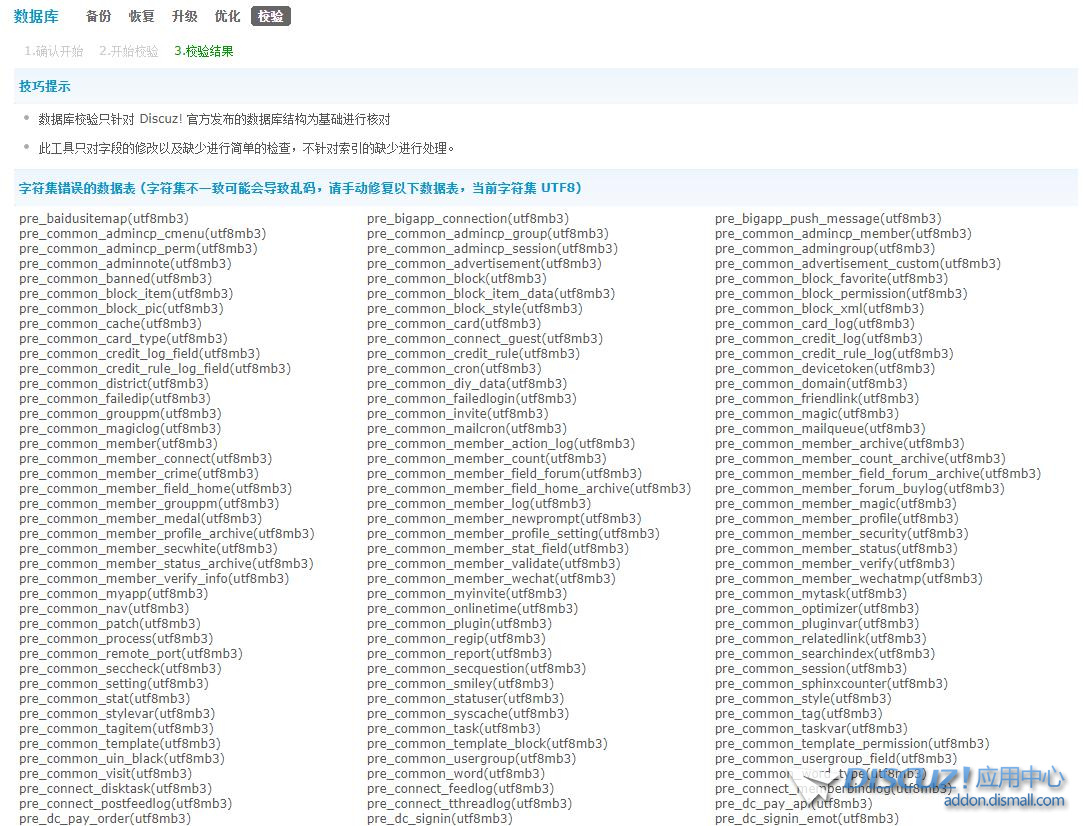Image resolution: width=1083 pixels, height=826 pixels.
Task: Click pre_bigapp_push_message table entry
Action: pos(827,219)
